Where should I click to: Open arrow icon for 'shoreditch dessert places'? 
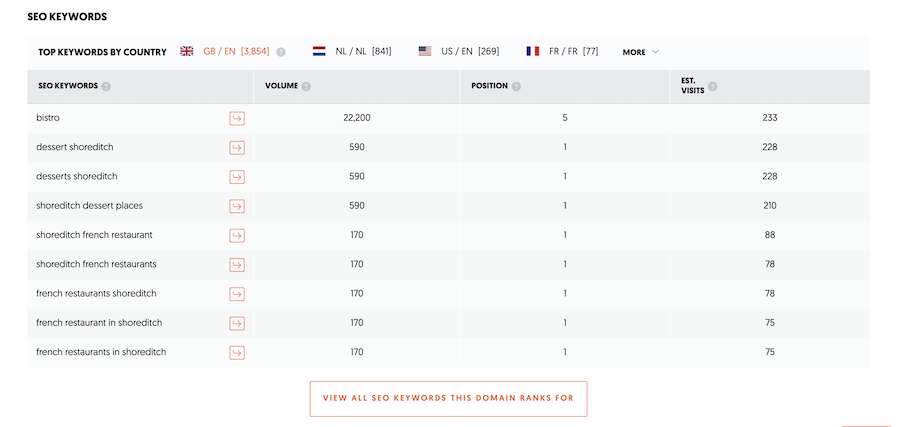point(237,206)
